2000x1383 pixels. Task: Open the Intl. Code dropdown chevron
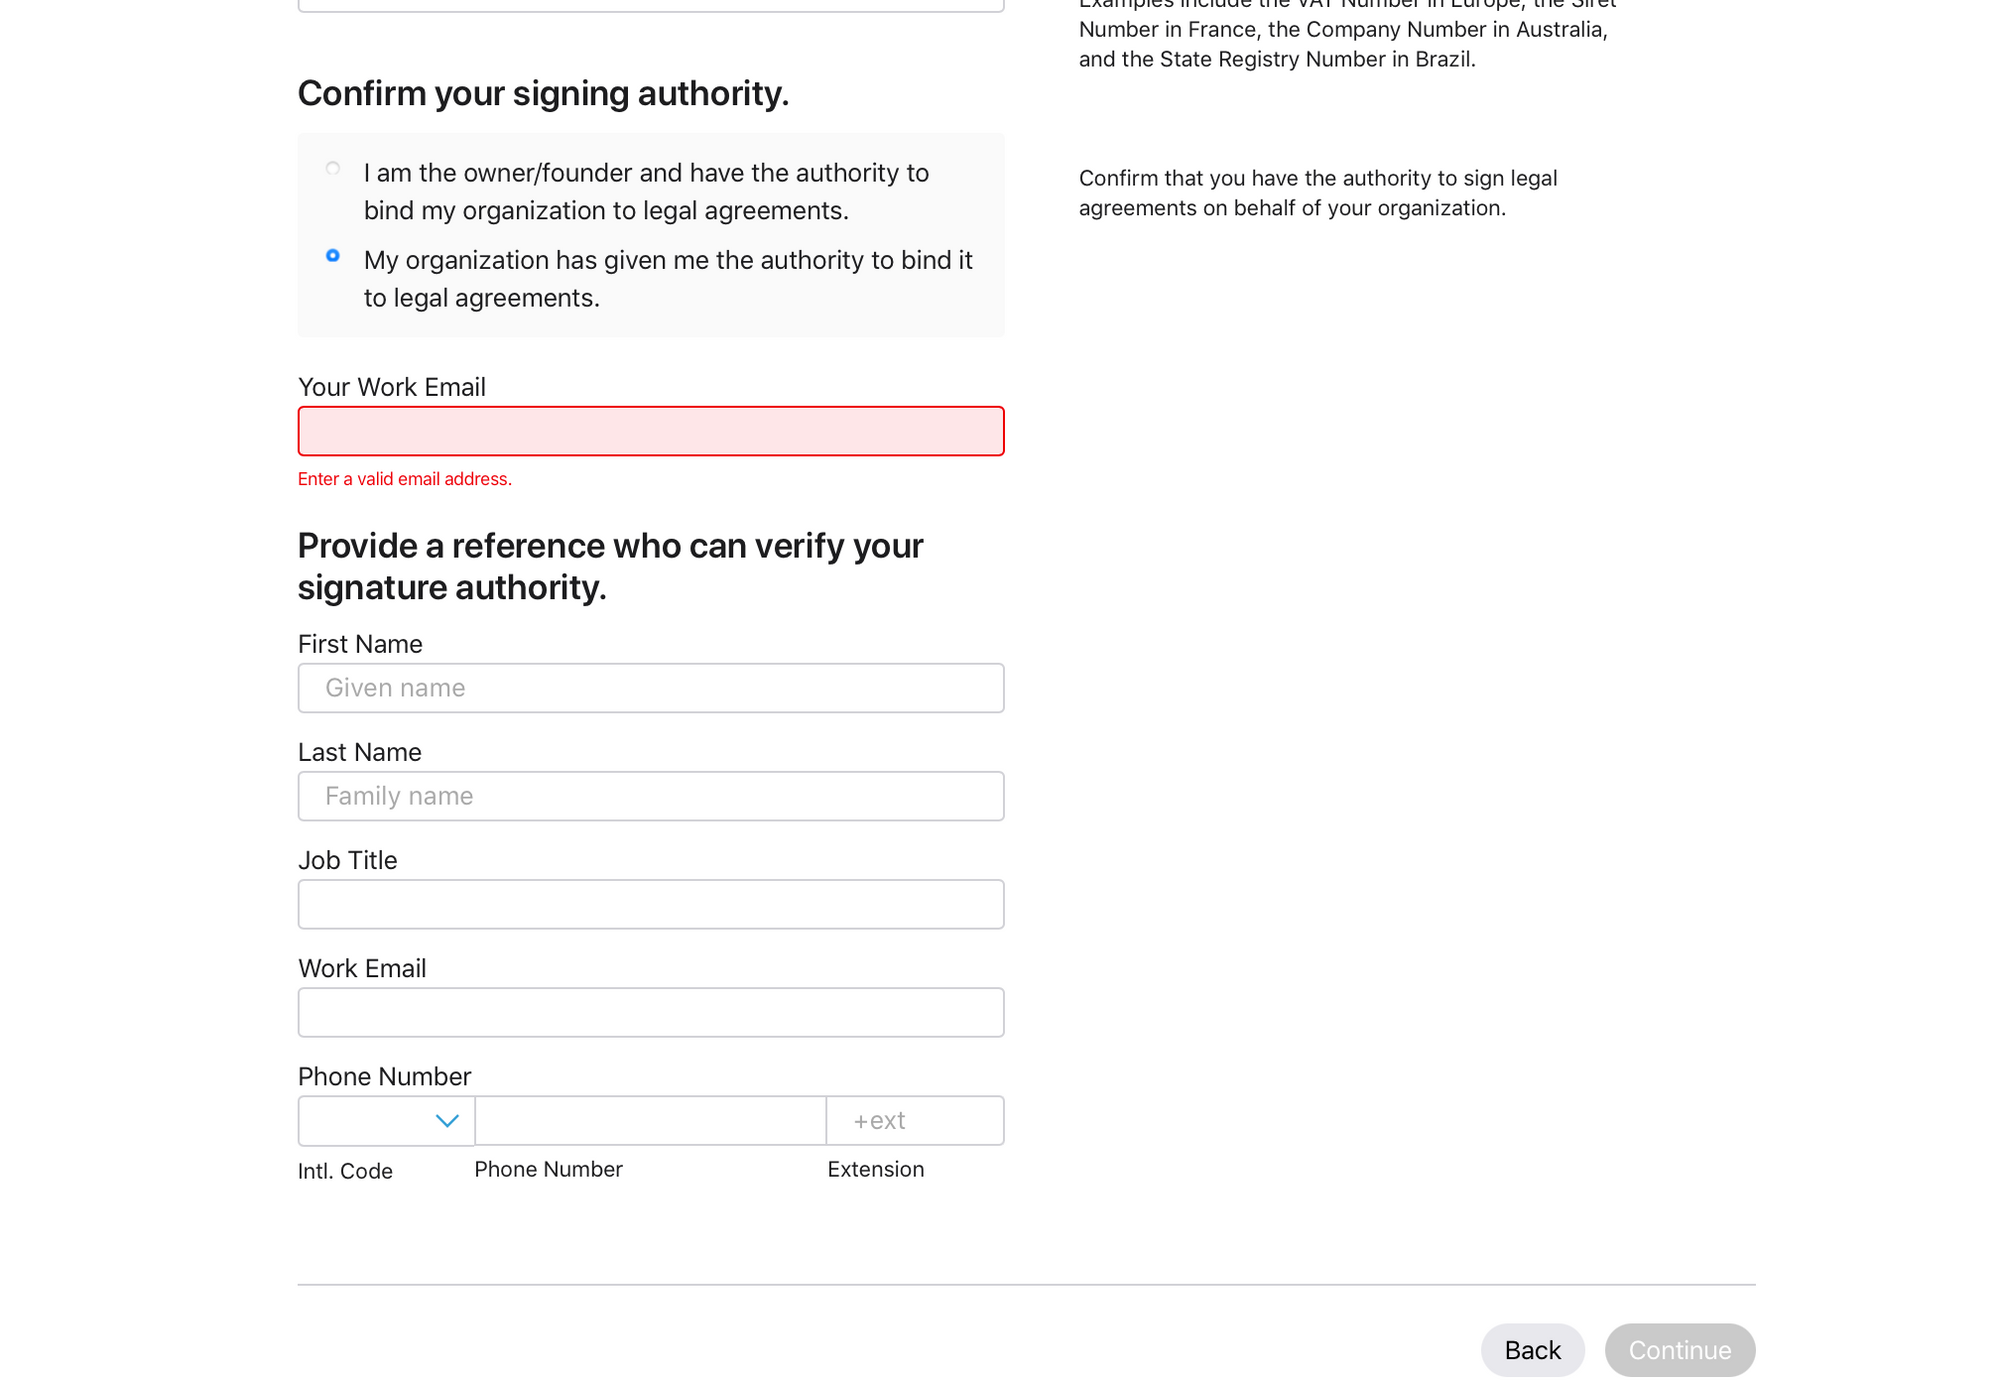pyautogui.click(x=447, y=1121)
